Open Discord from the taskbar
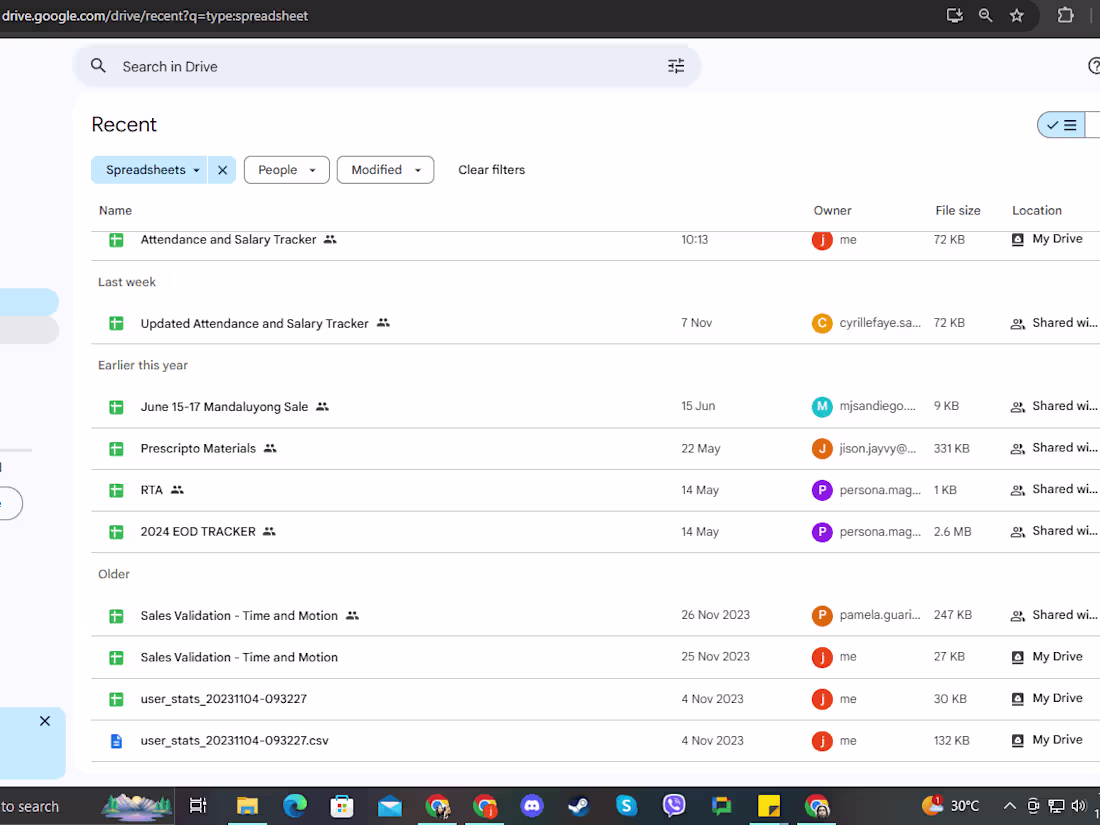Screen dimensions: 1100x825 (531, 806)
